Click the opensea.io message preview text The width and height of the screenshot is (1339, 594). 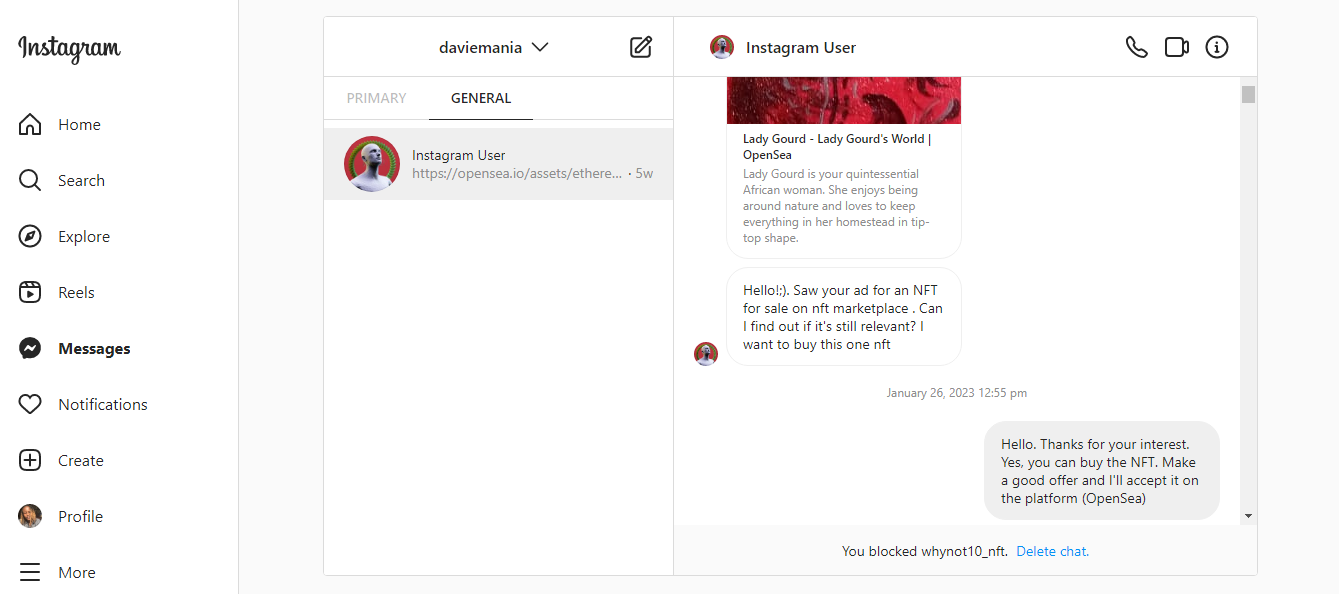tap(517, 173)
